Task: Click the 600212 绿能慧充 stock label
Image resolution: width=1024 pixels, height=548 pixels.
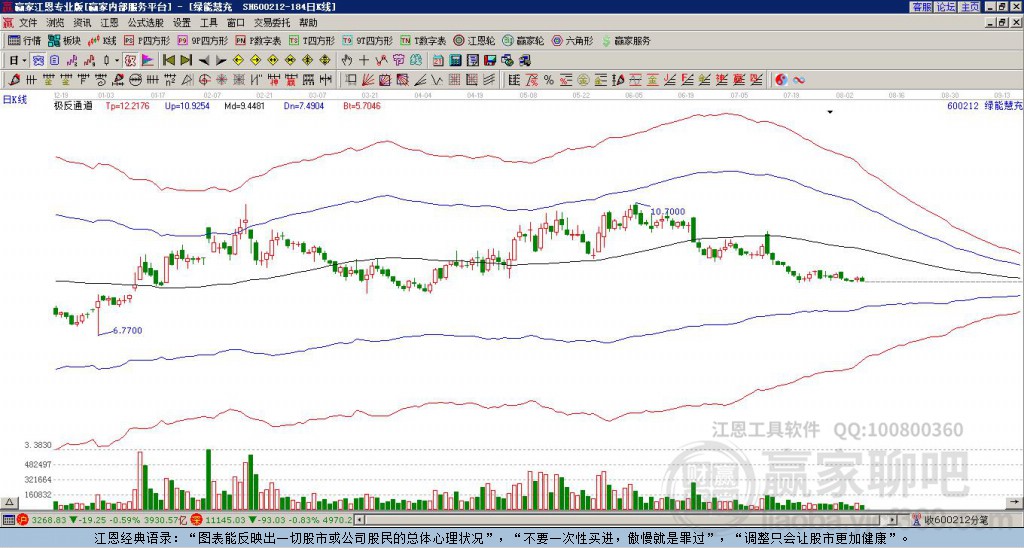Action: click(984, 106)
